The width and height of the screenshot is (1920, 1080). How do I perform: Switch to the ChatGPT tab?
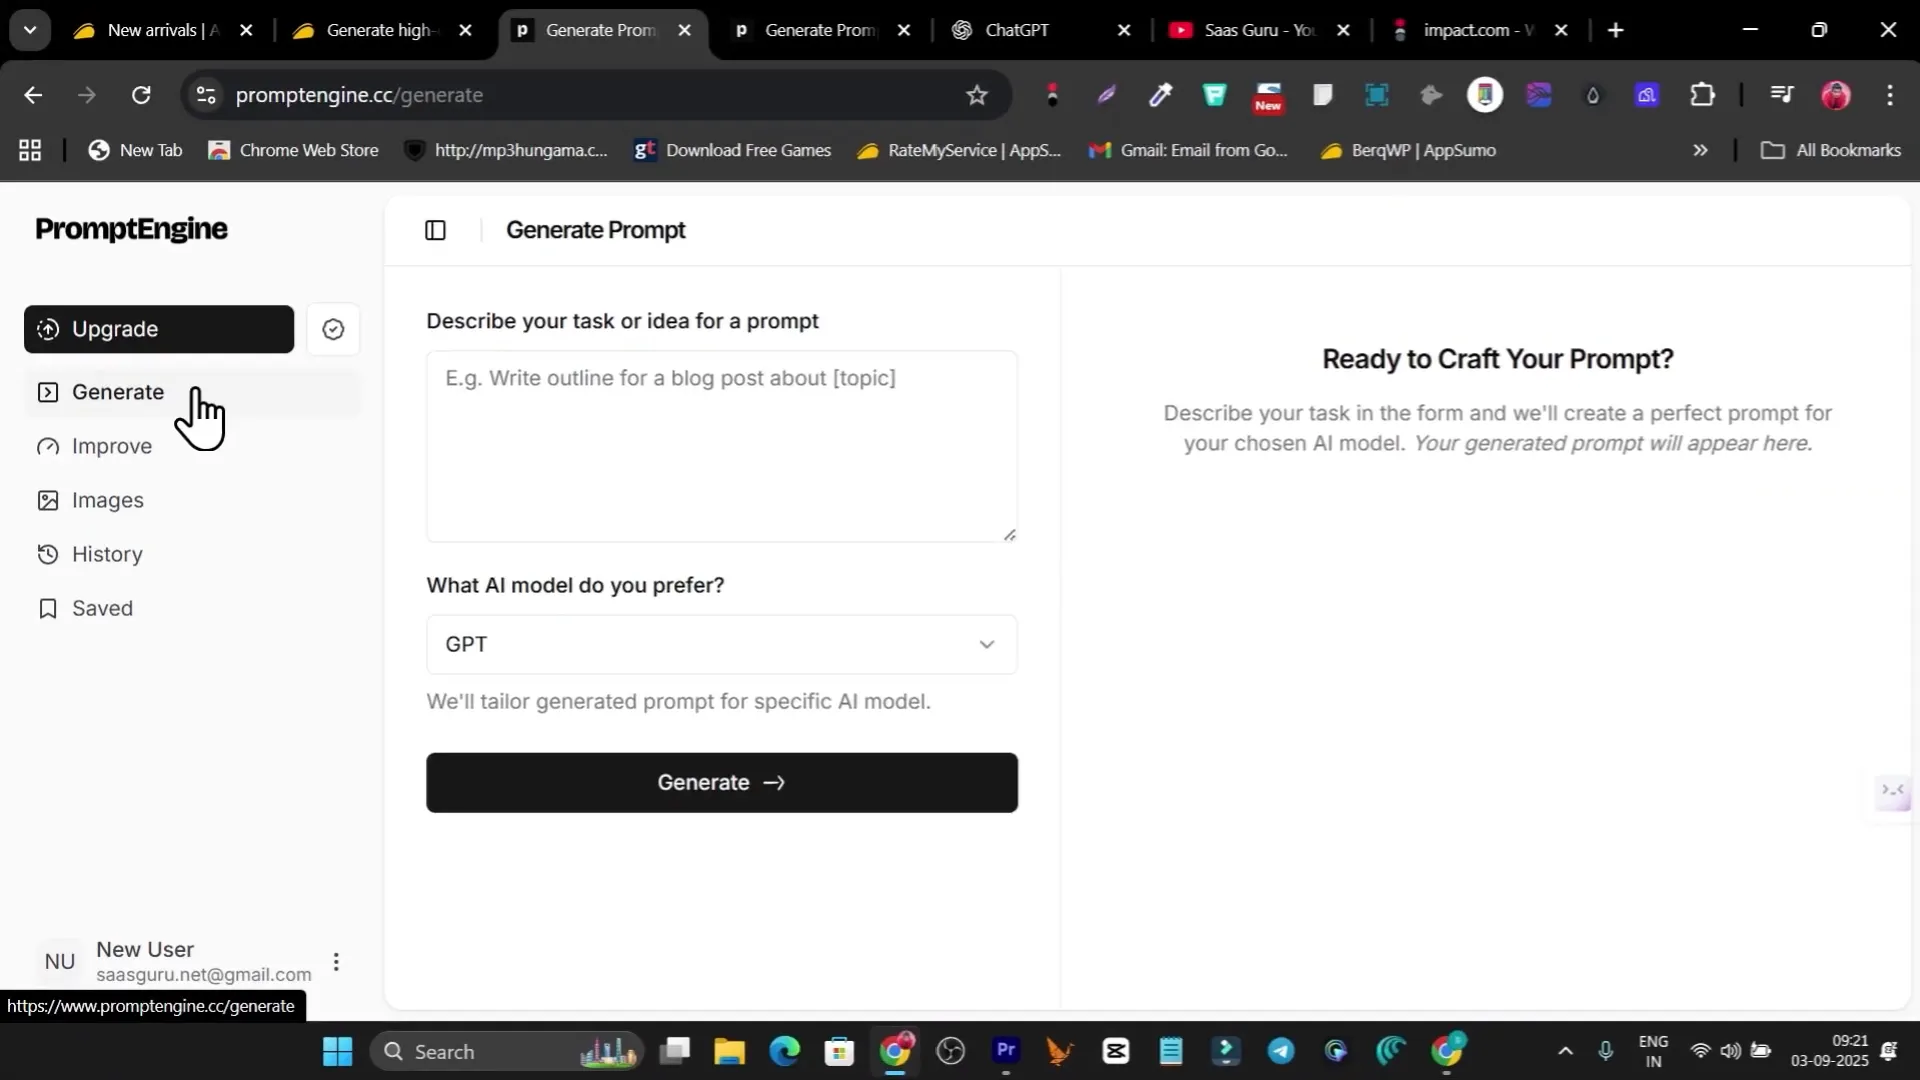tap(1042, 30)
